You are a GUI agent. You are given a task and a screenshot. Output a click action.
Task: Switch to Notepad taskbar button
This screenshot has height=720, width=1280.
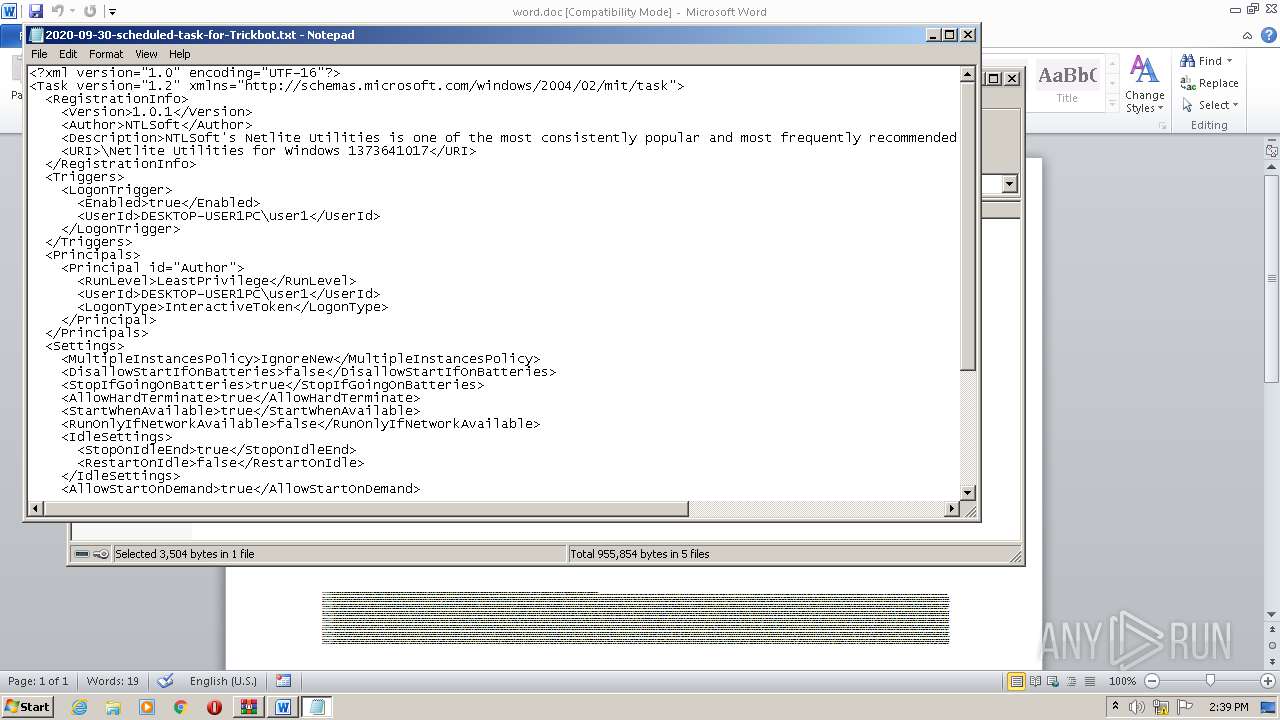click(x=317, y=707)
